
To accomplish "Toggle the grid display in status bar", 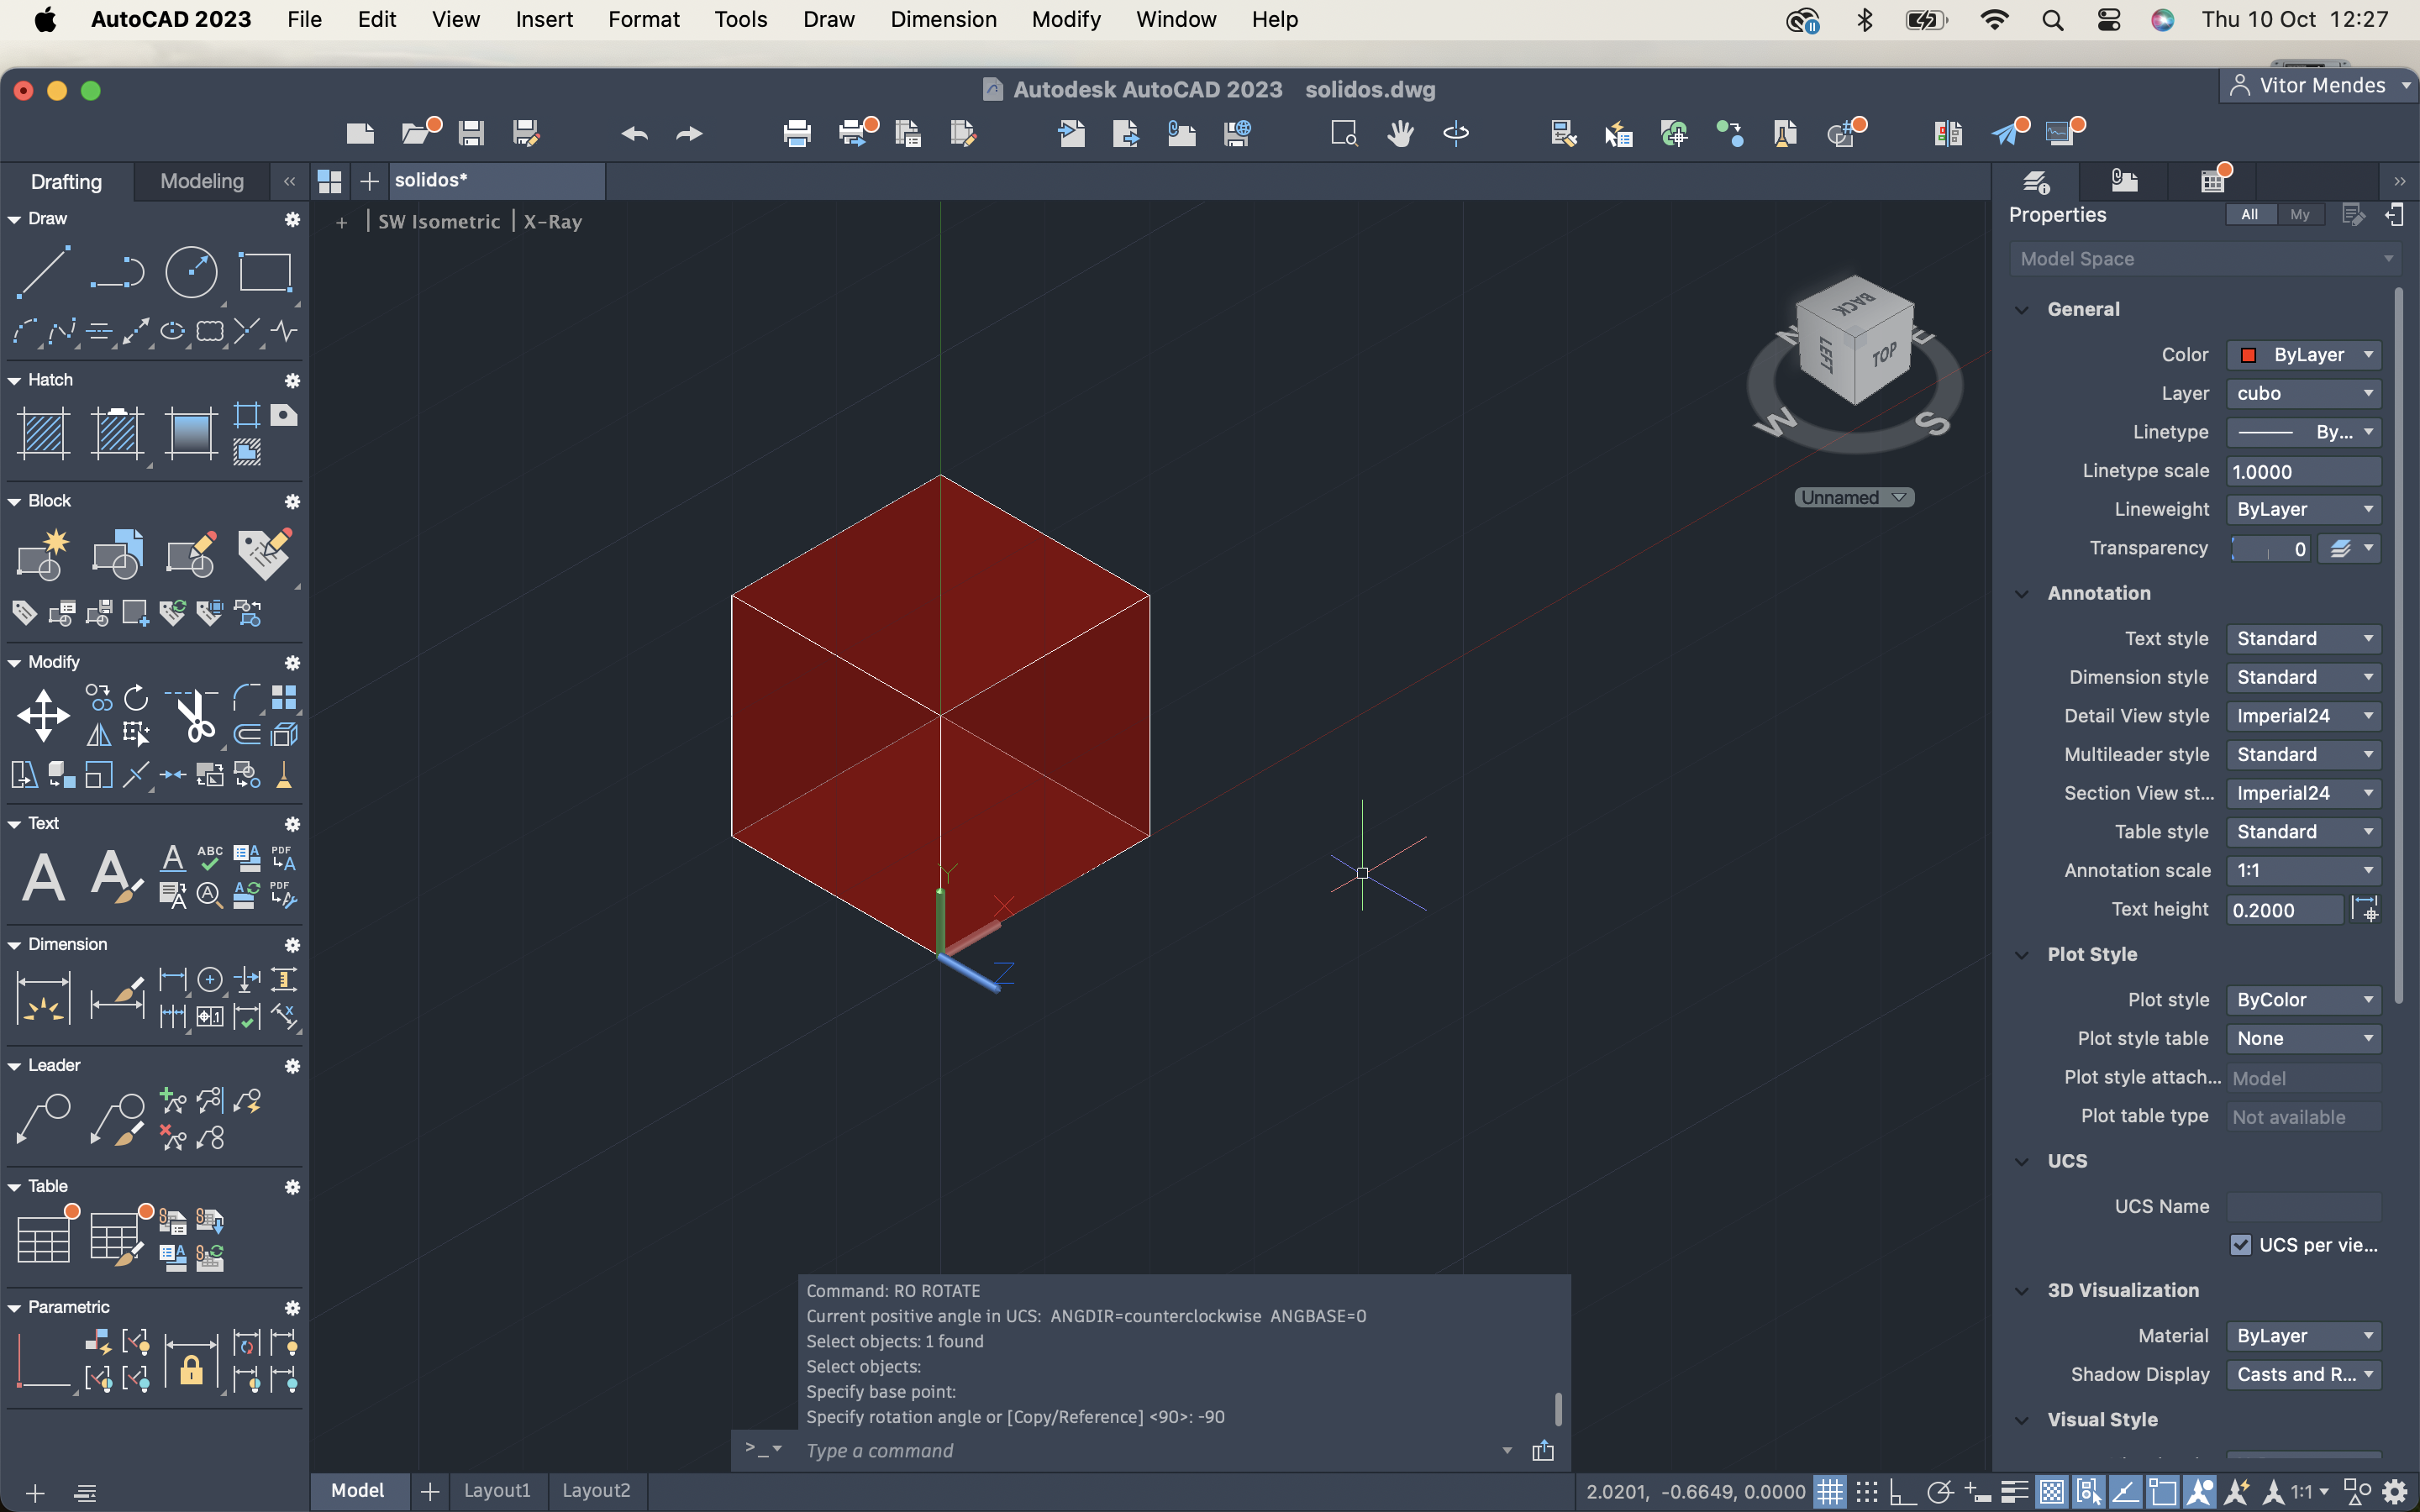I will tap(1829, 1492).
